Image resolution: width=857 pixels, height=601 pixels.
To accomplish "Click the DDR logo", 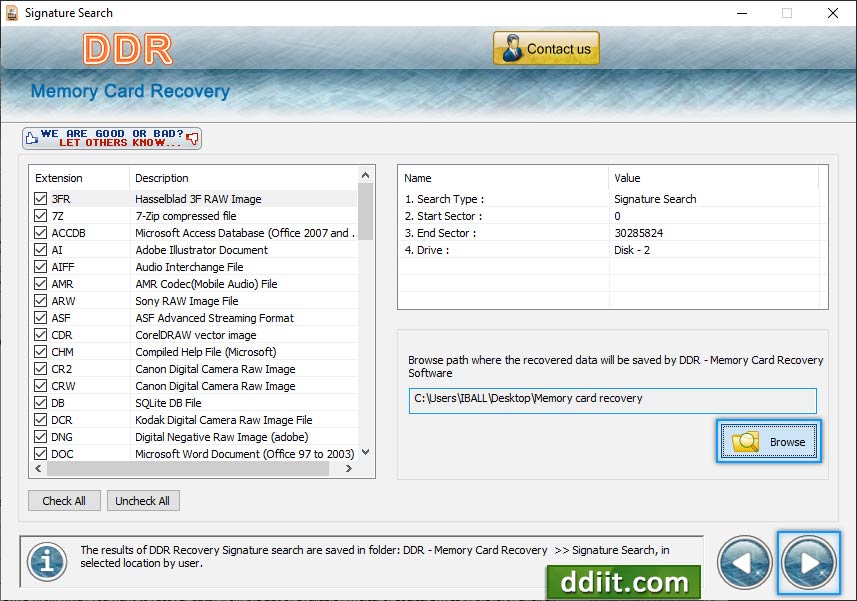I will [x=128, y=48].
